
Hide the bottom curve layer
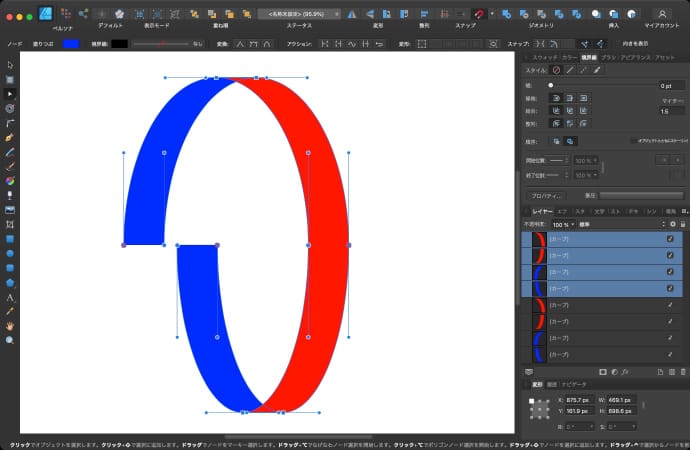pyautogui.click(x=670, y=353)
